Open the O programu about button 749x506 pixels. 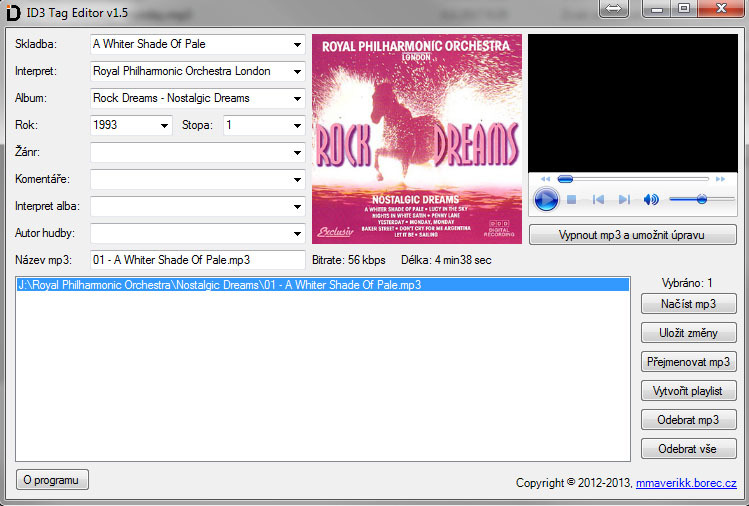pos(52,480)
